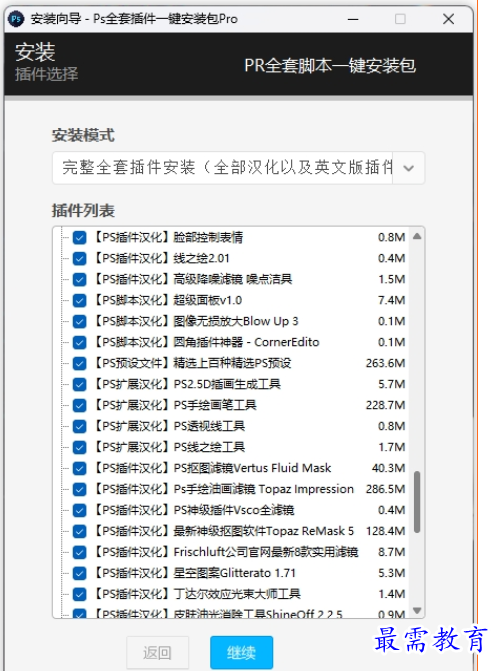The height and width of the screenshot is (671, 496).
Task: Uncheck the 脸部控制表情 plugin checkbox
Action: (80, 238)
